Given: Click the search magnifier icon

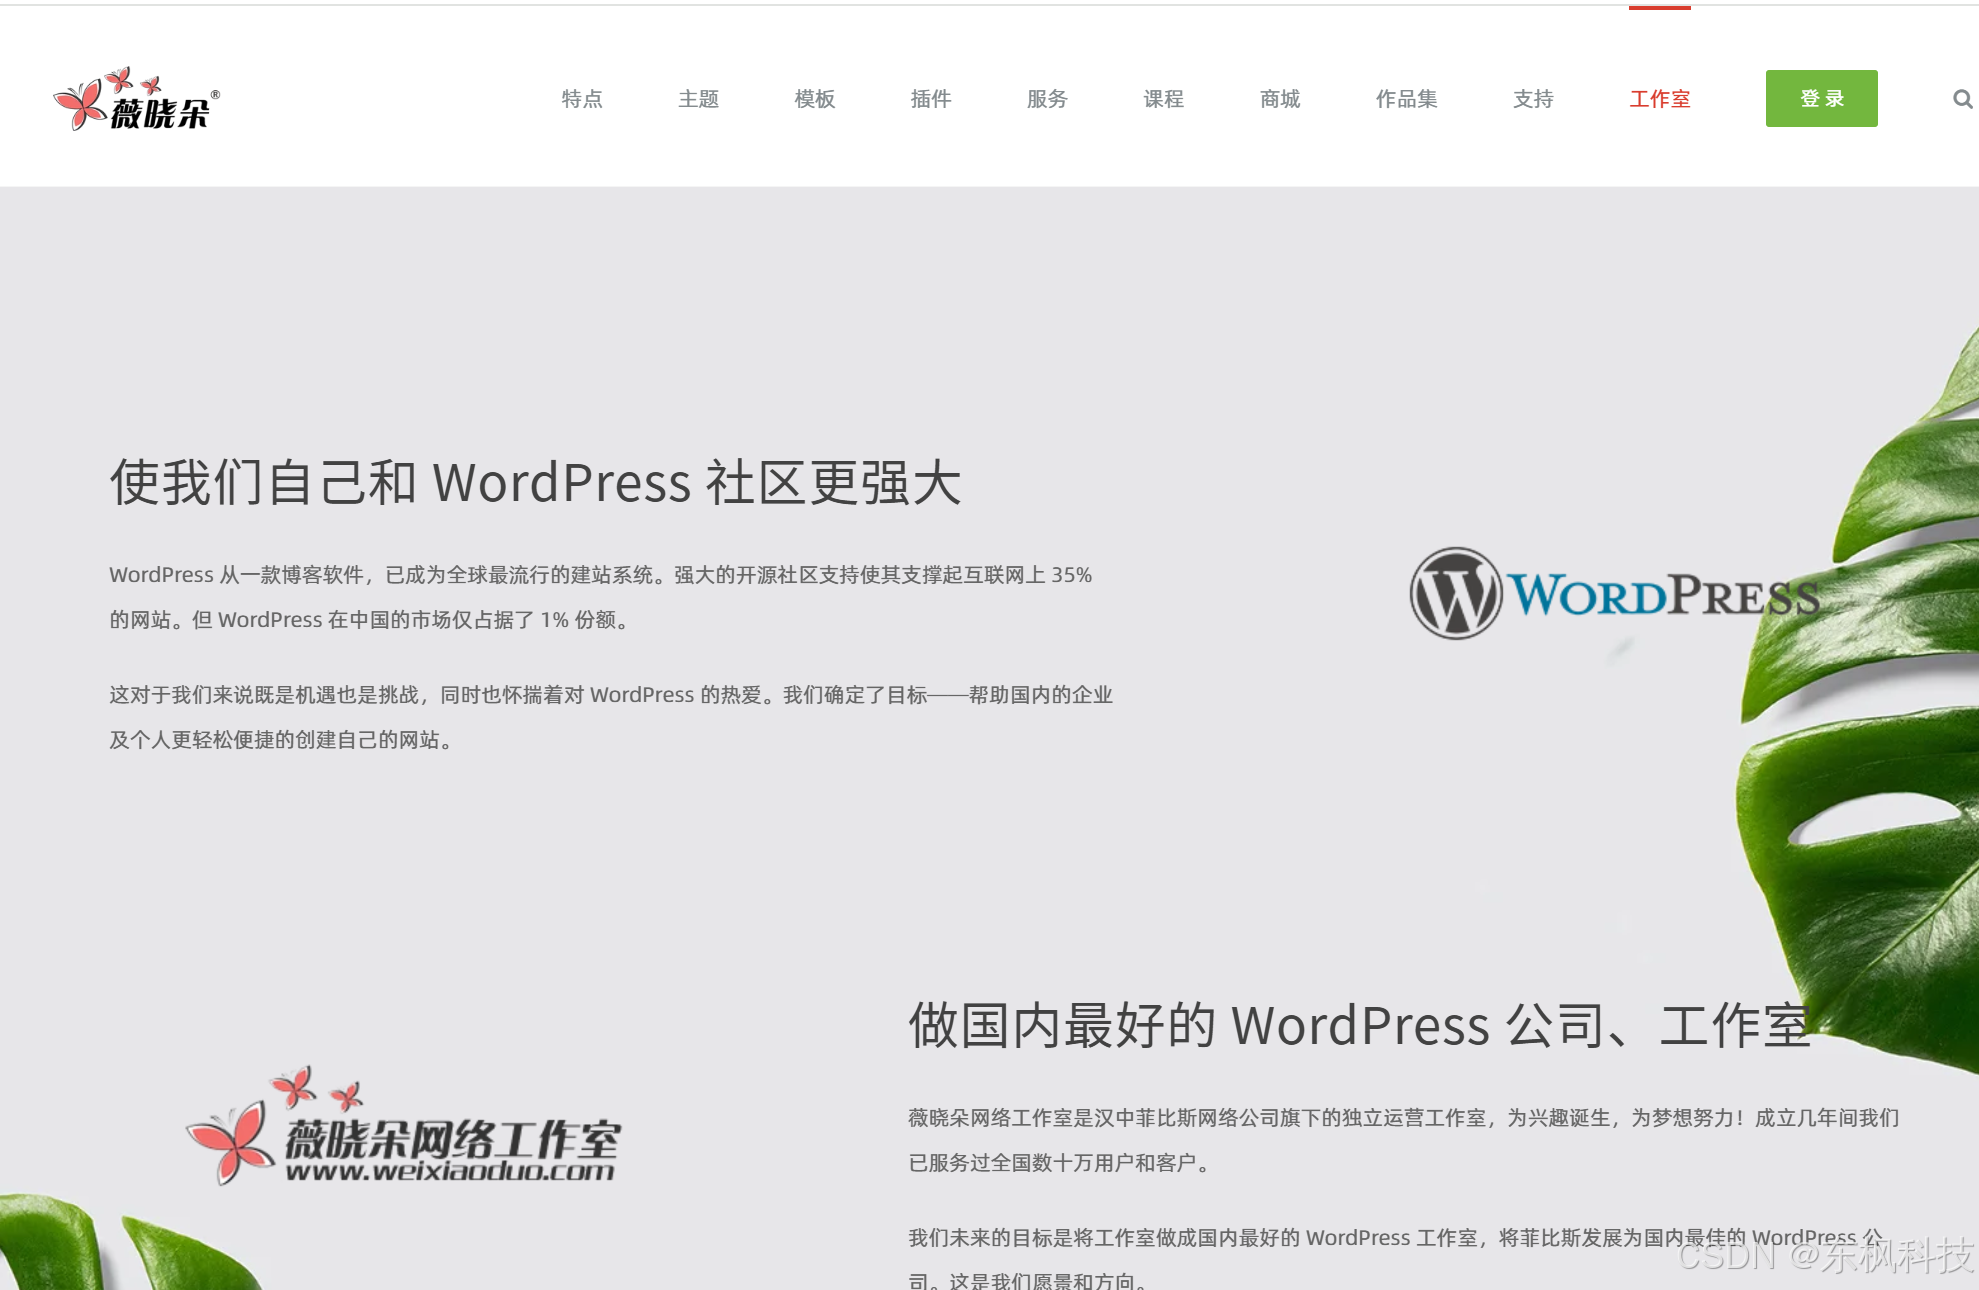Looking at the screenshot, I should [x=1962, y=99].
